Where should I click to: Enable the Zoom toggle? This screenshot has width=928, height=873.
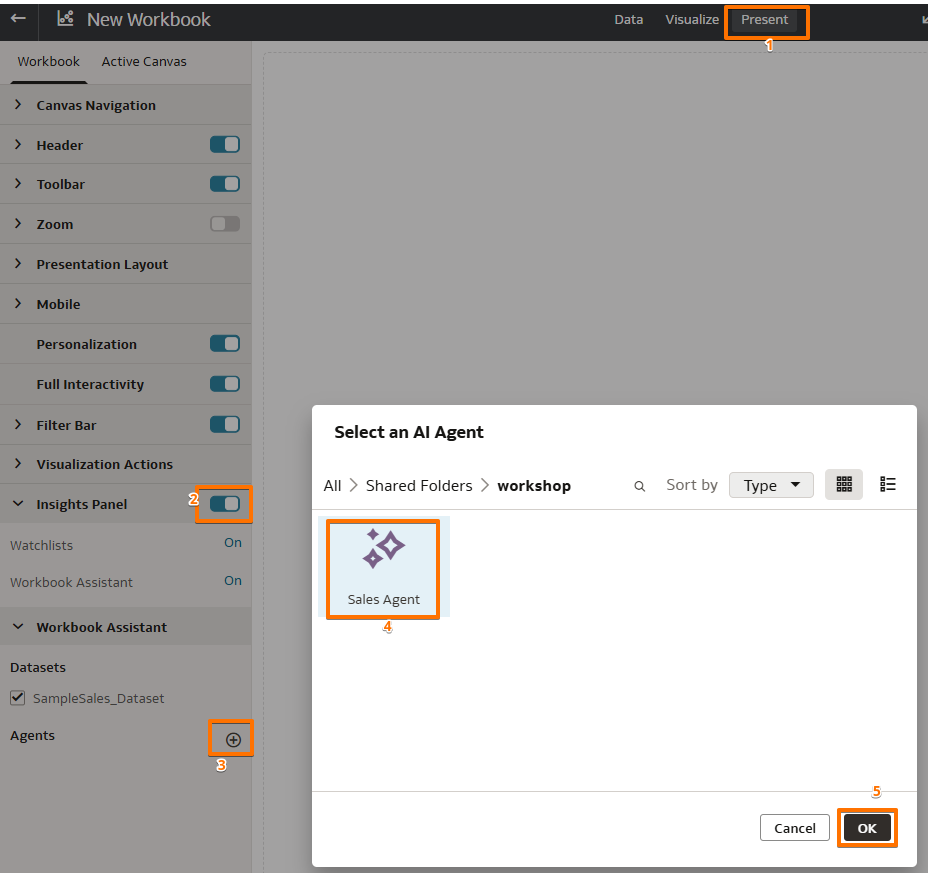[x=225, y=224]
